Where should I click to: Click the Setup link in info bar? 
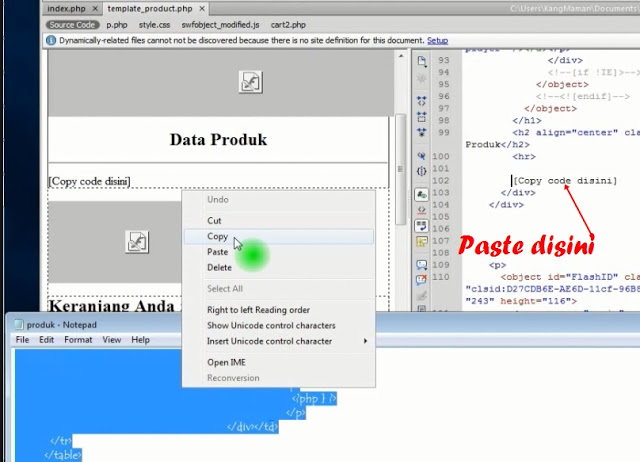point(438,40)
